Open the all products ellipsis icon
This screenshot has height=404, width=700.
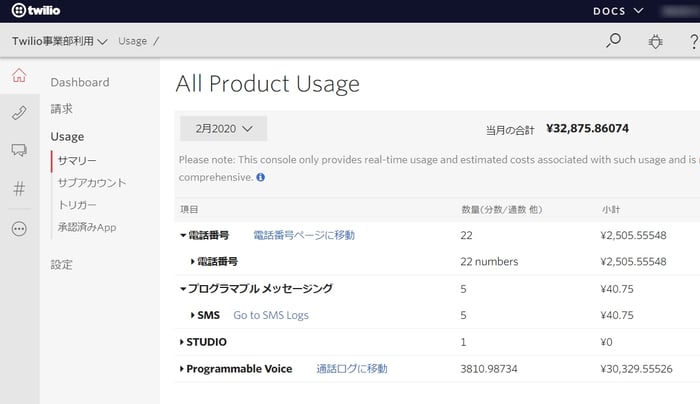tap(19, 229)
